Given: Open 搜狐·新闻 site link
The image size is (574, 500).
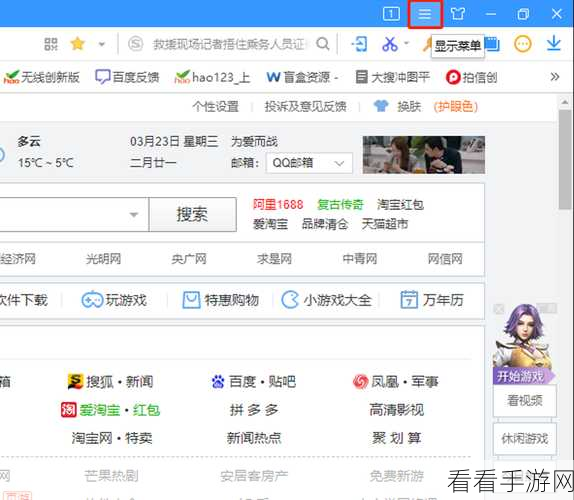Looking at the screenshot, I should point(110,382).
